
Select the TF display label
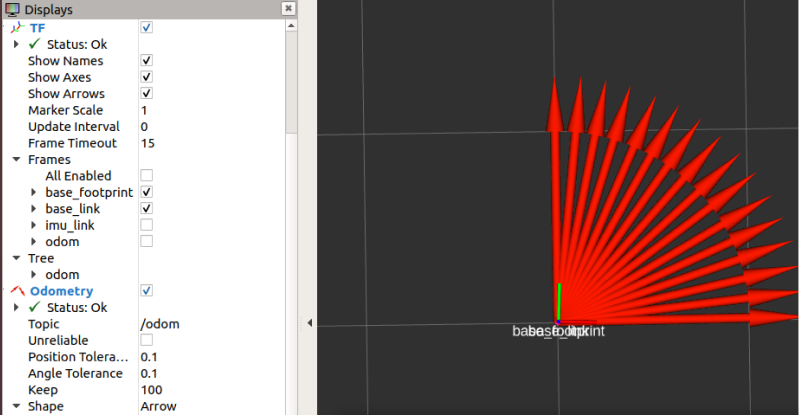[x=37, y=28]
